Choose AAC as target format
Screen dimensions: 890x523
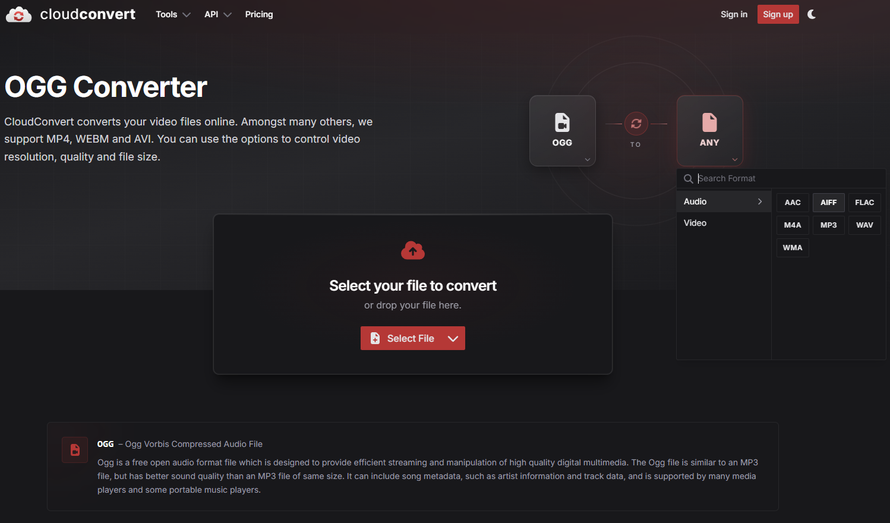792,202
